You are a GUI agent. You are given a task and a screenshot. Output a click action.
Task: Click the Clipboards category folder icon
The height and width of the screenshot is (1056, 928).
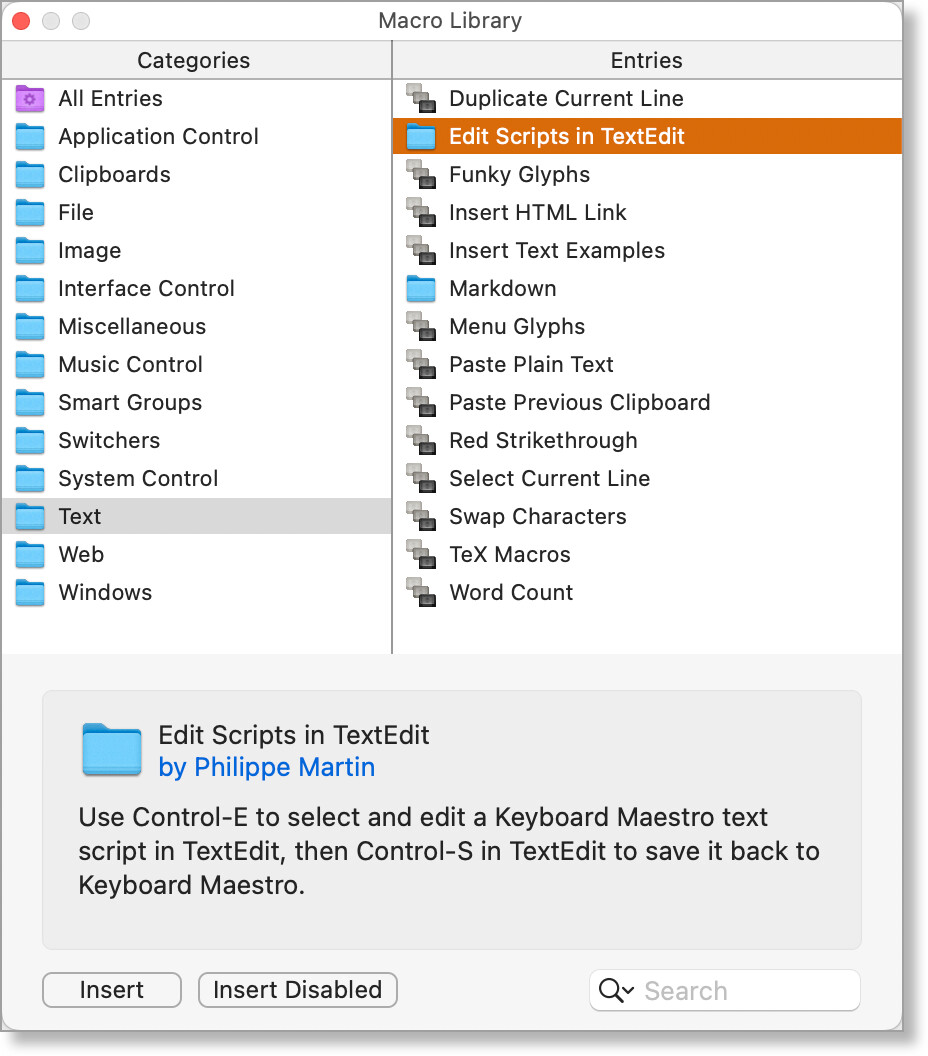point(30,174)
